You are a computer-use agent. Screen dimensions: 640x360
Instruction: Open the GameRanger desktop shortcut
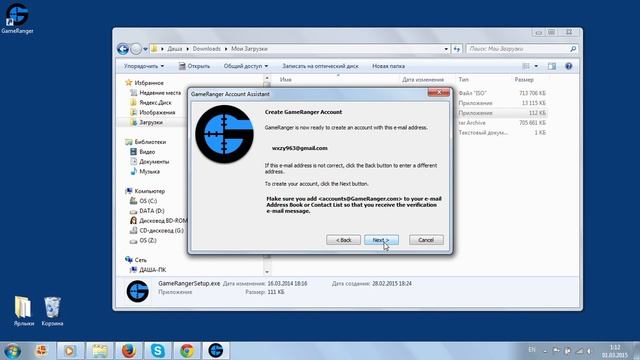tap(17, 18)
